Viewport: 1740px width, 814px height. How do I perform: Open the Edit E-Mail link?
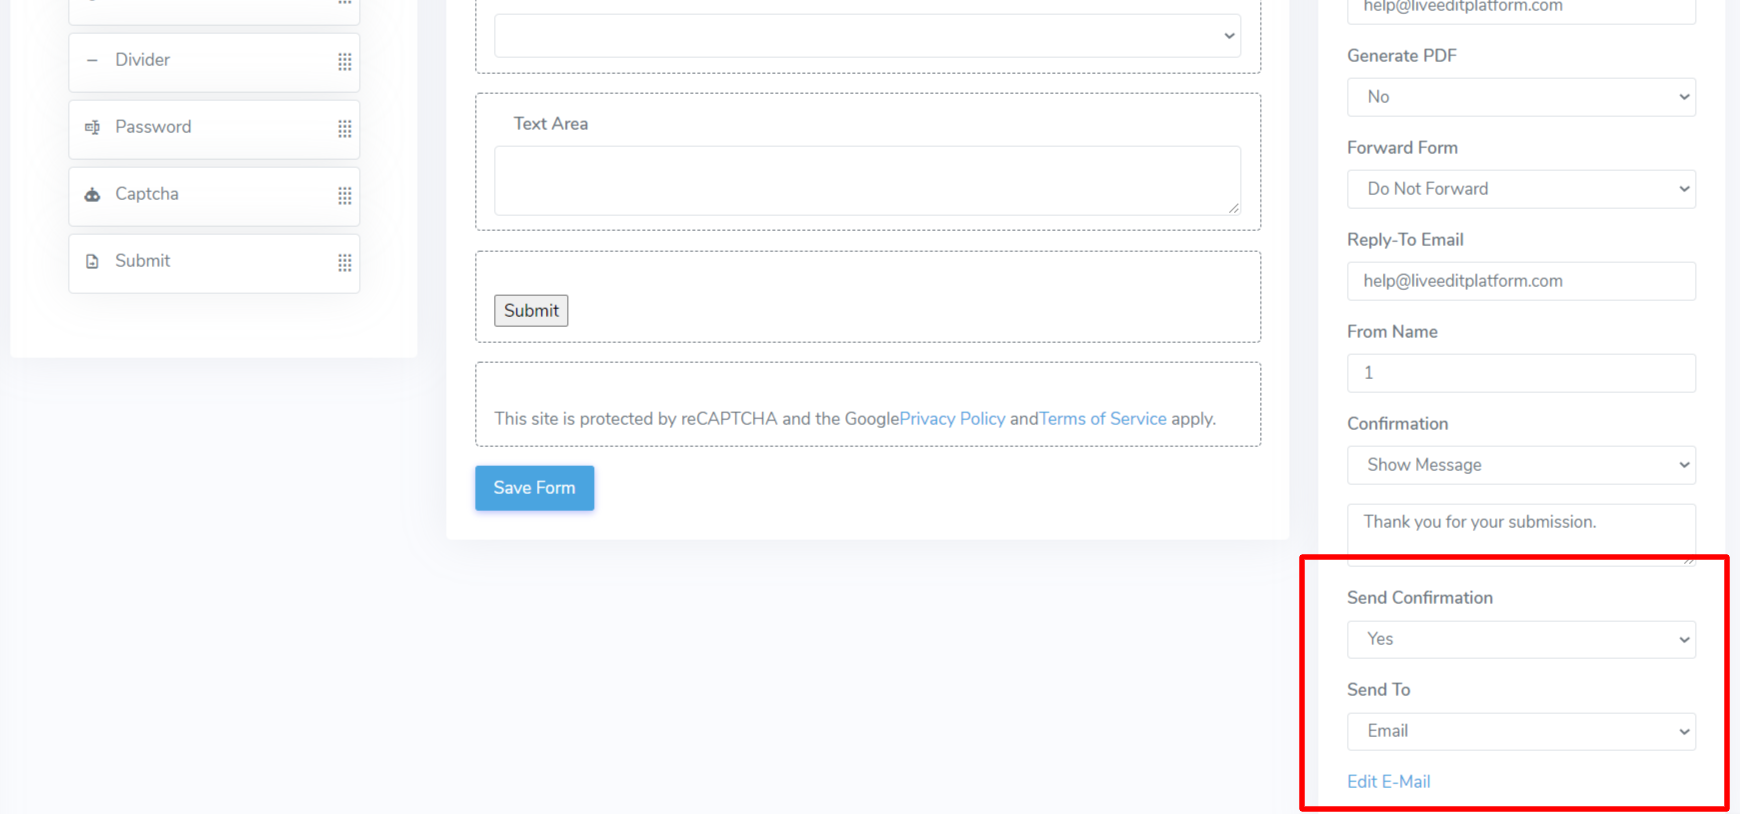tap(1389, 781)
